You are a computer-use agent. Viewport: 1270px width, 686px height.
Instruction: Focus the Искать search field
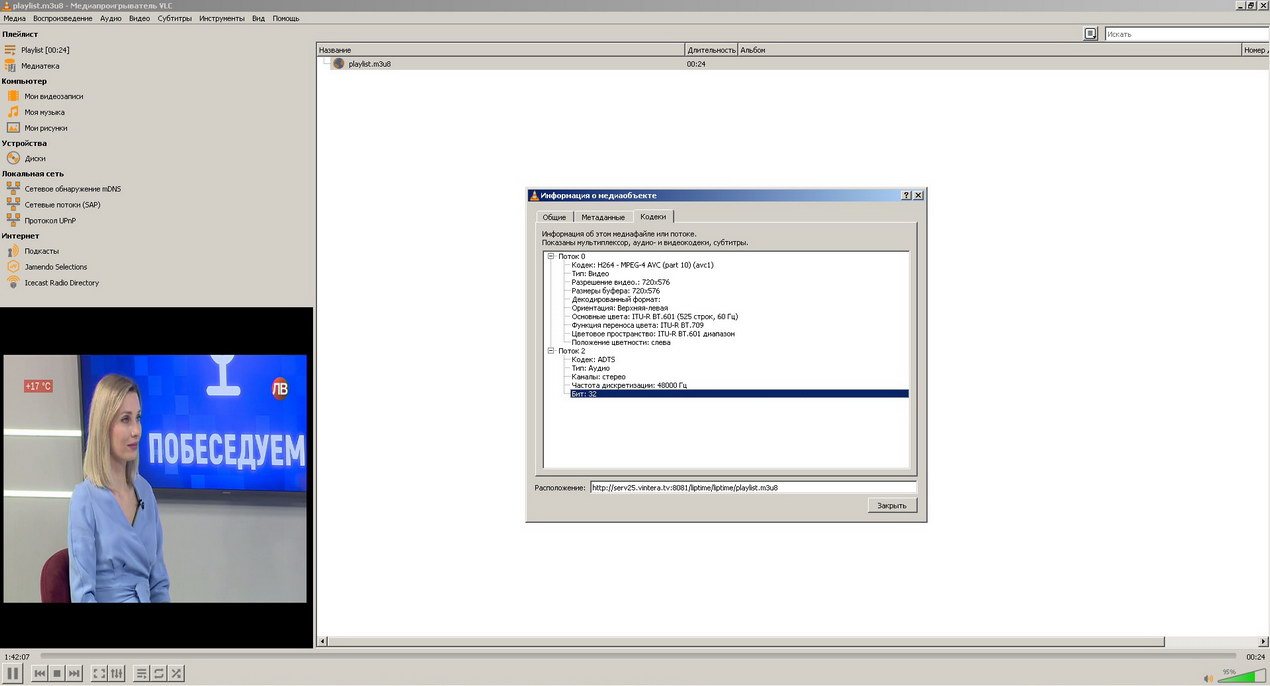coord(1186,34)
